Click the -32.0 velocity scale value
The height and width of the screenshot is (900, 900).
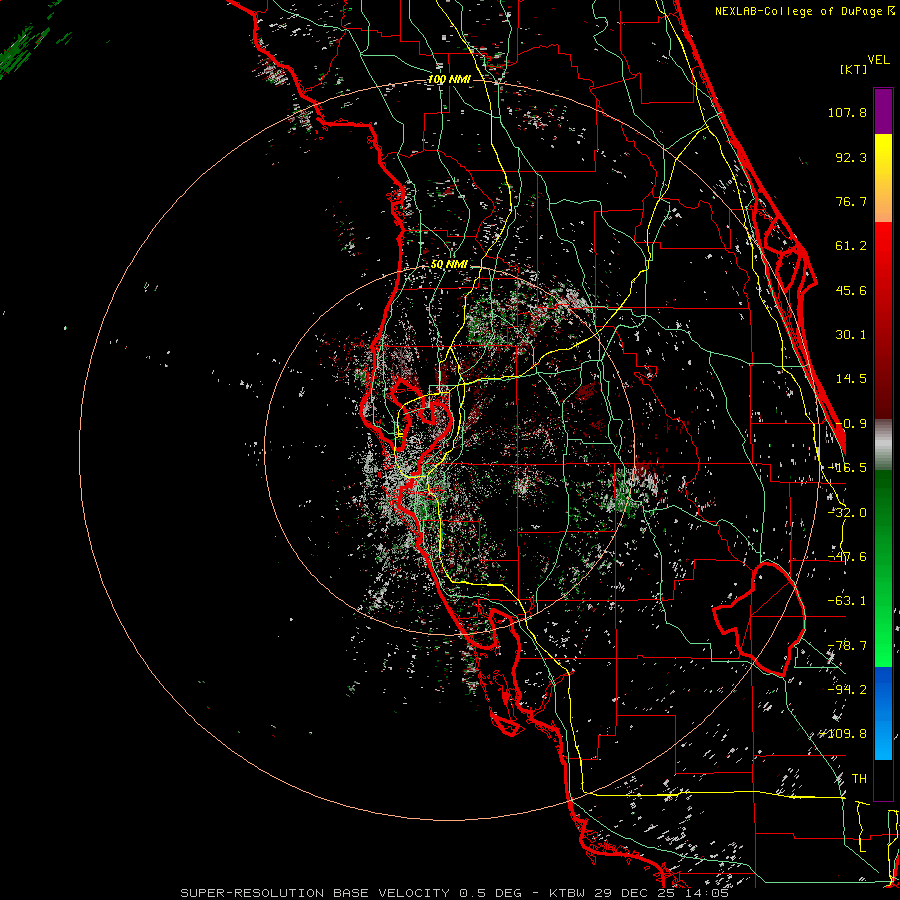[x=847, y=513]
